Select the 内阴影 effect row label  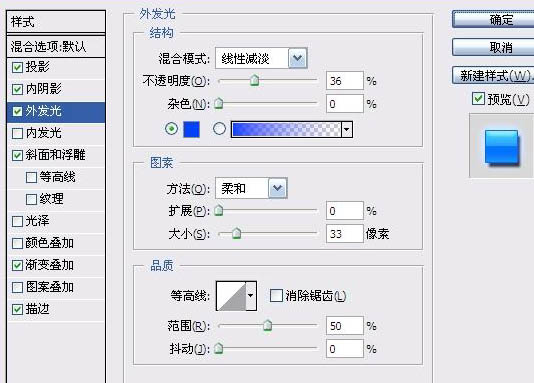pos(44,89)
